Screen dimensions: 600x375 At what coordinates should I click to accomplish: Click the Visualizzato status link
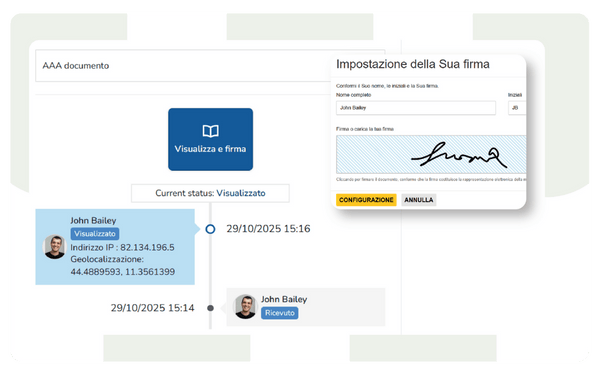click(x=241, y=193)
